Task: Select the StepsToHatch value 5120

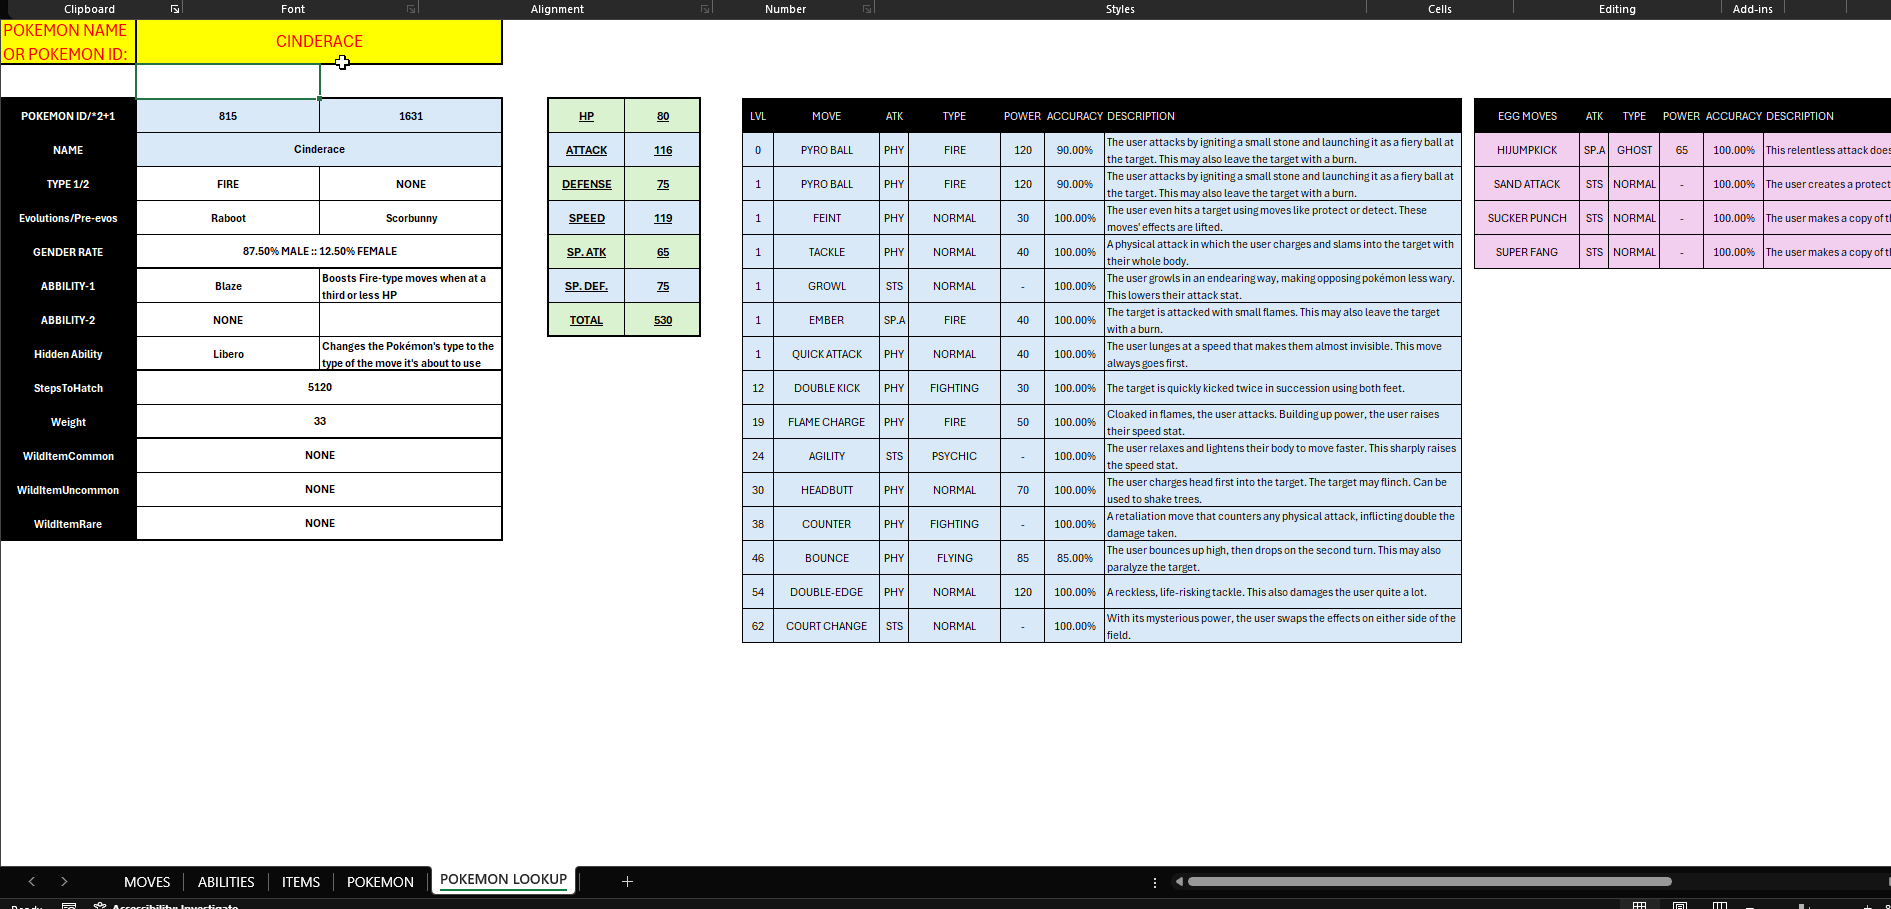Action: click(x=319, y=387)
